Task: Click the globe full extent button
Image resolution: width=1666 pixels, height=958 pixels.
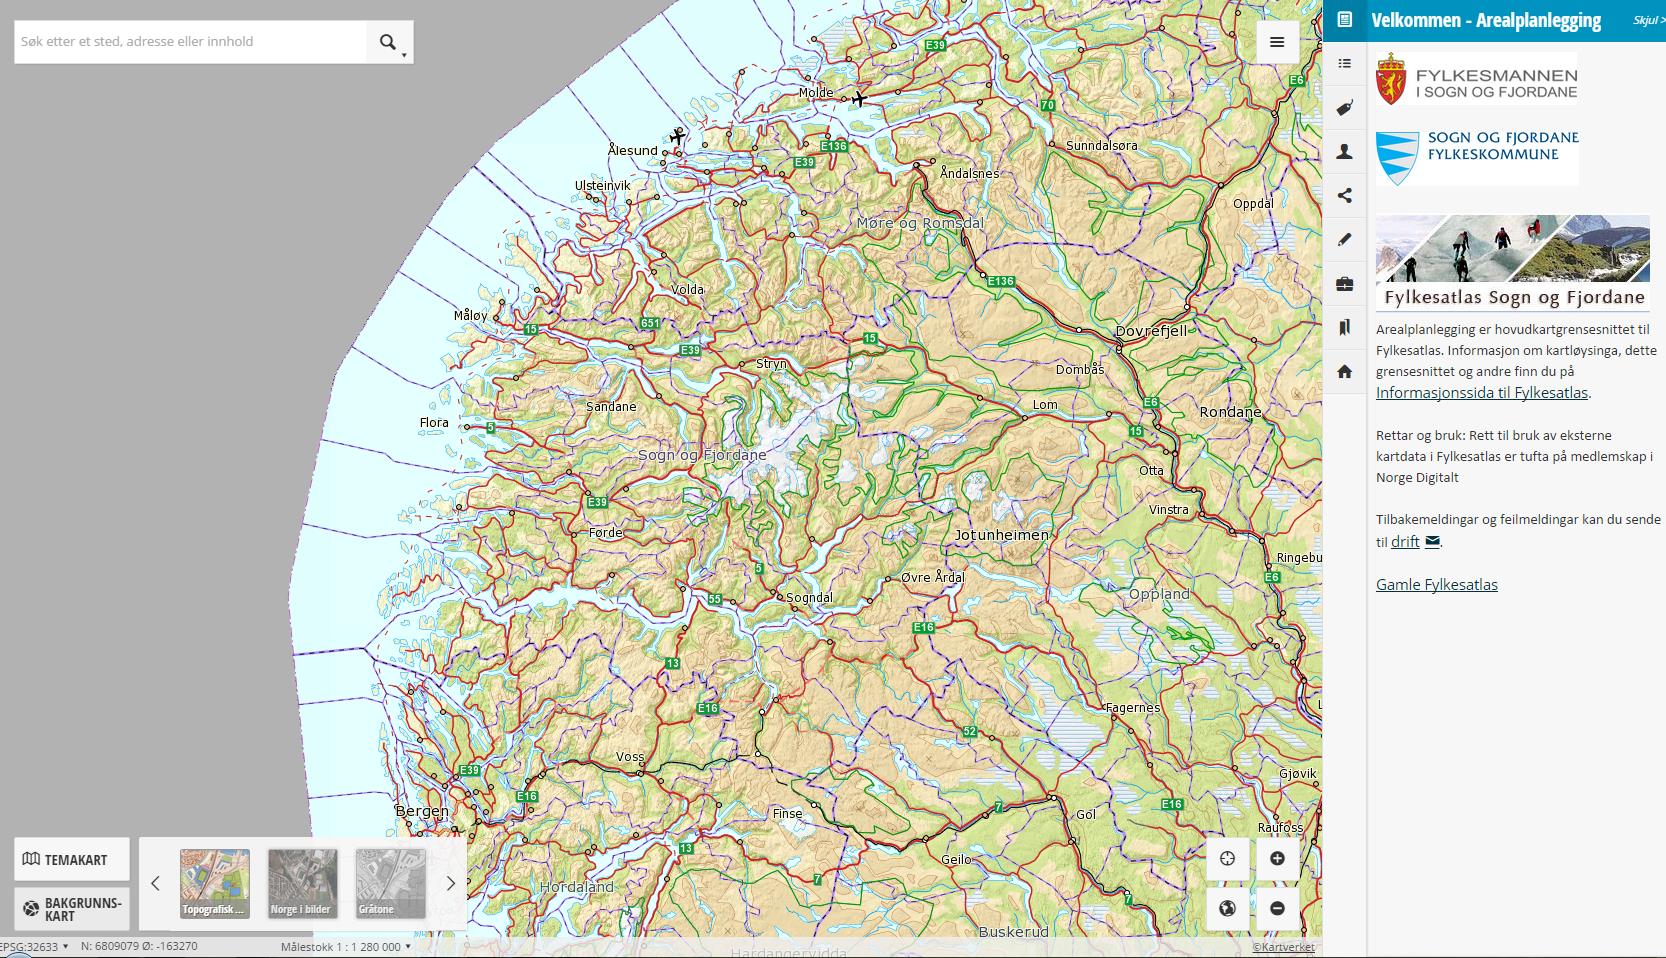Action: (x=1227, y=908)
